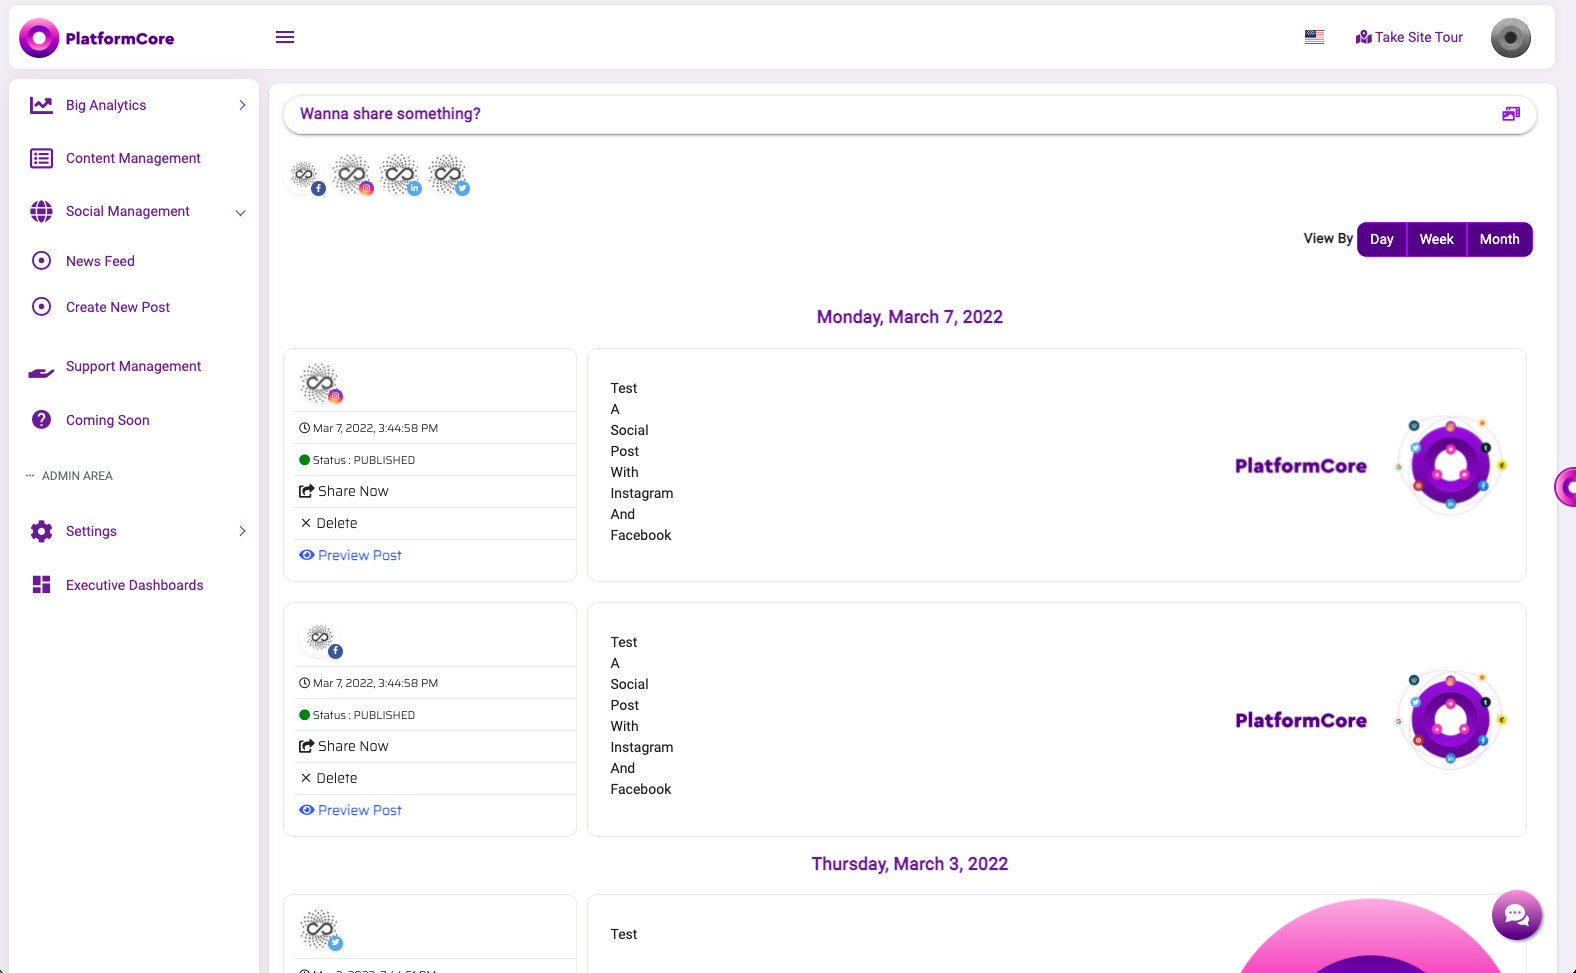1576x973 pixels.
Task: Click the Executive Dashboards grid icon
Action: tap(41, 585)
